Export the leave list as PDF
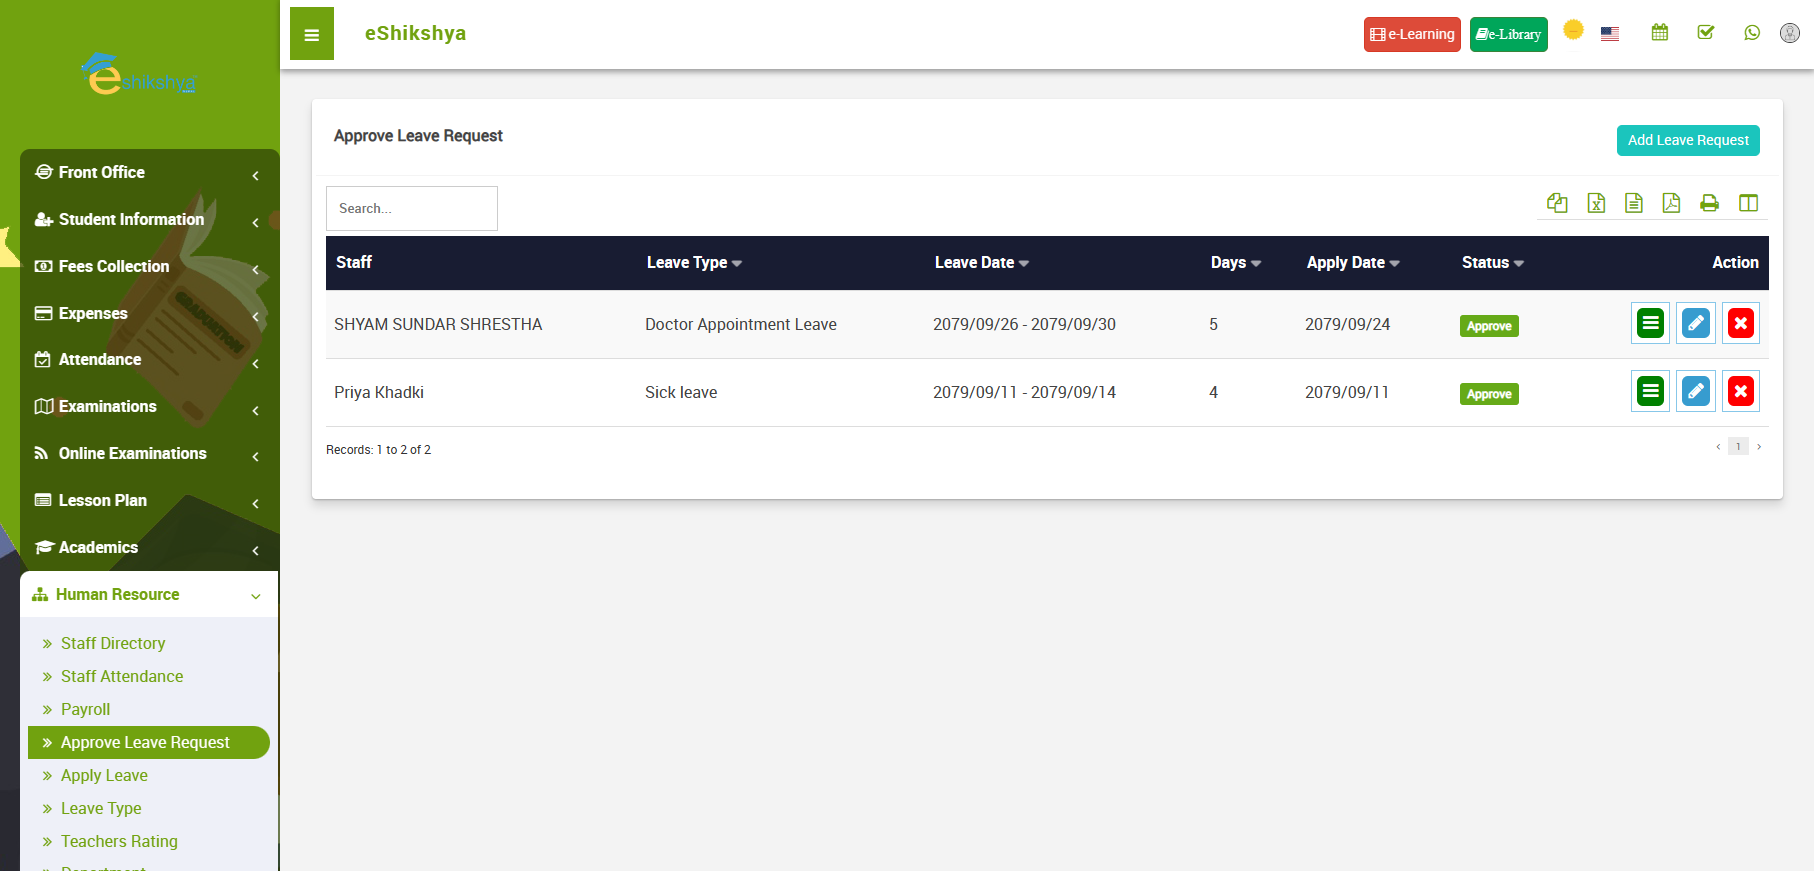Image resolution: width=1814 pixels, height=871 pixels. pos(1671,203)
